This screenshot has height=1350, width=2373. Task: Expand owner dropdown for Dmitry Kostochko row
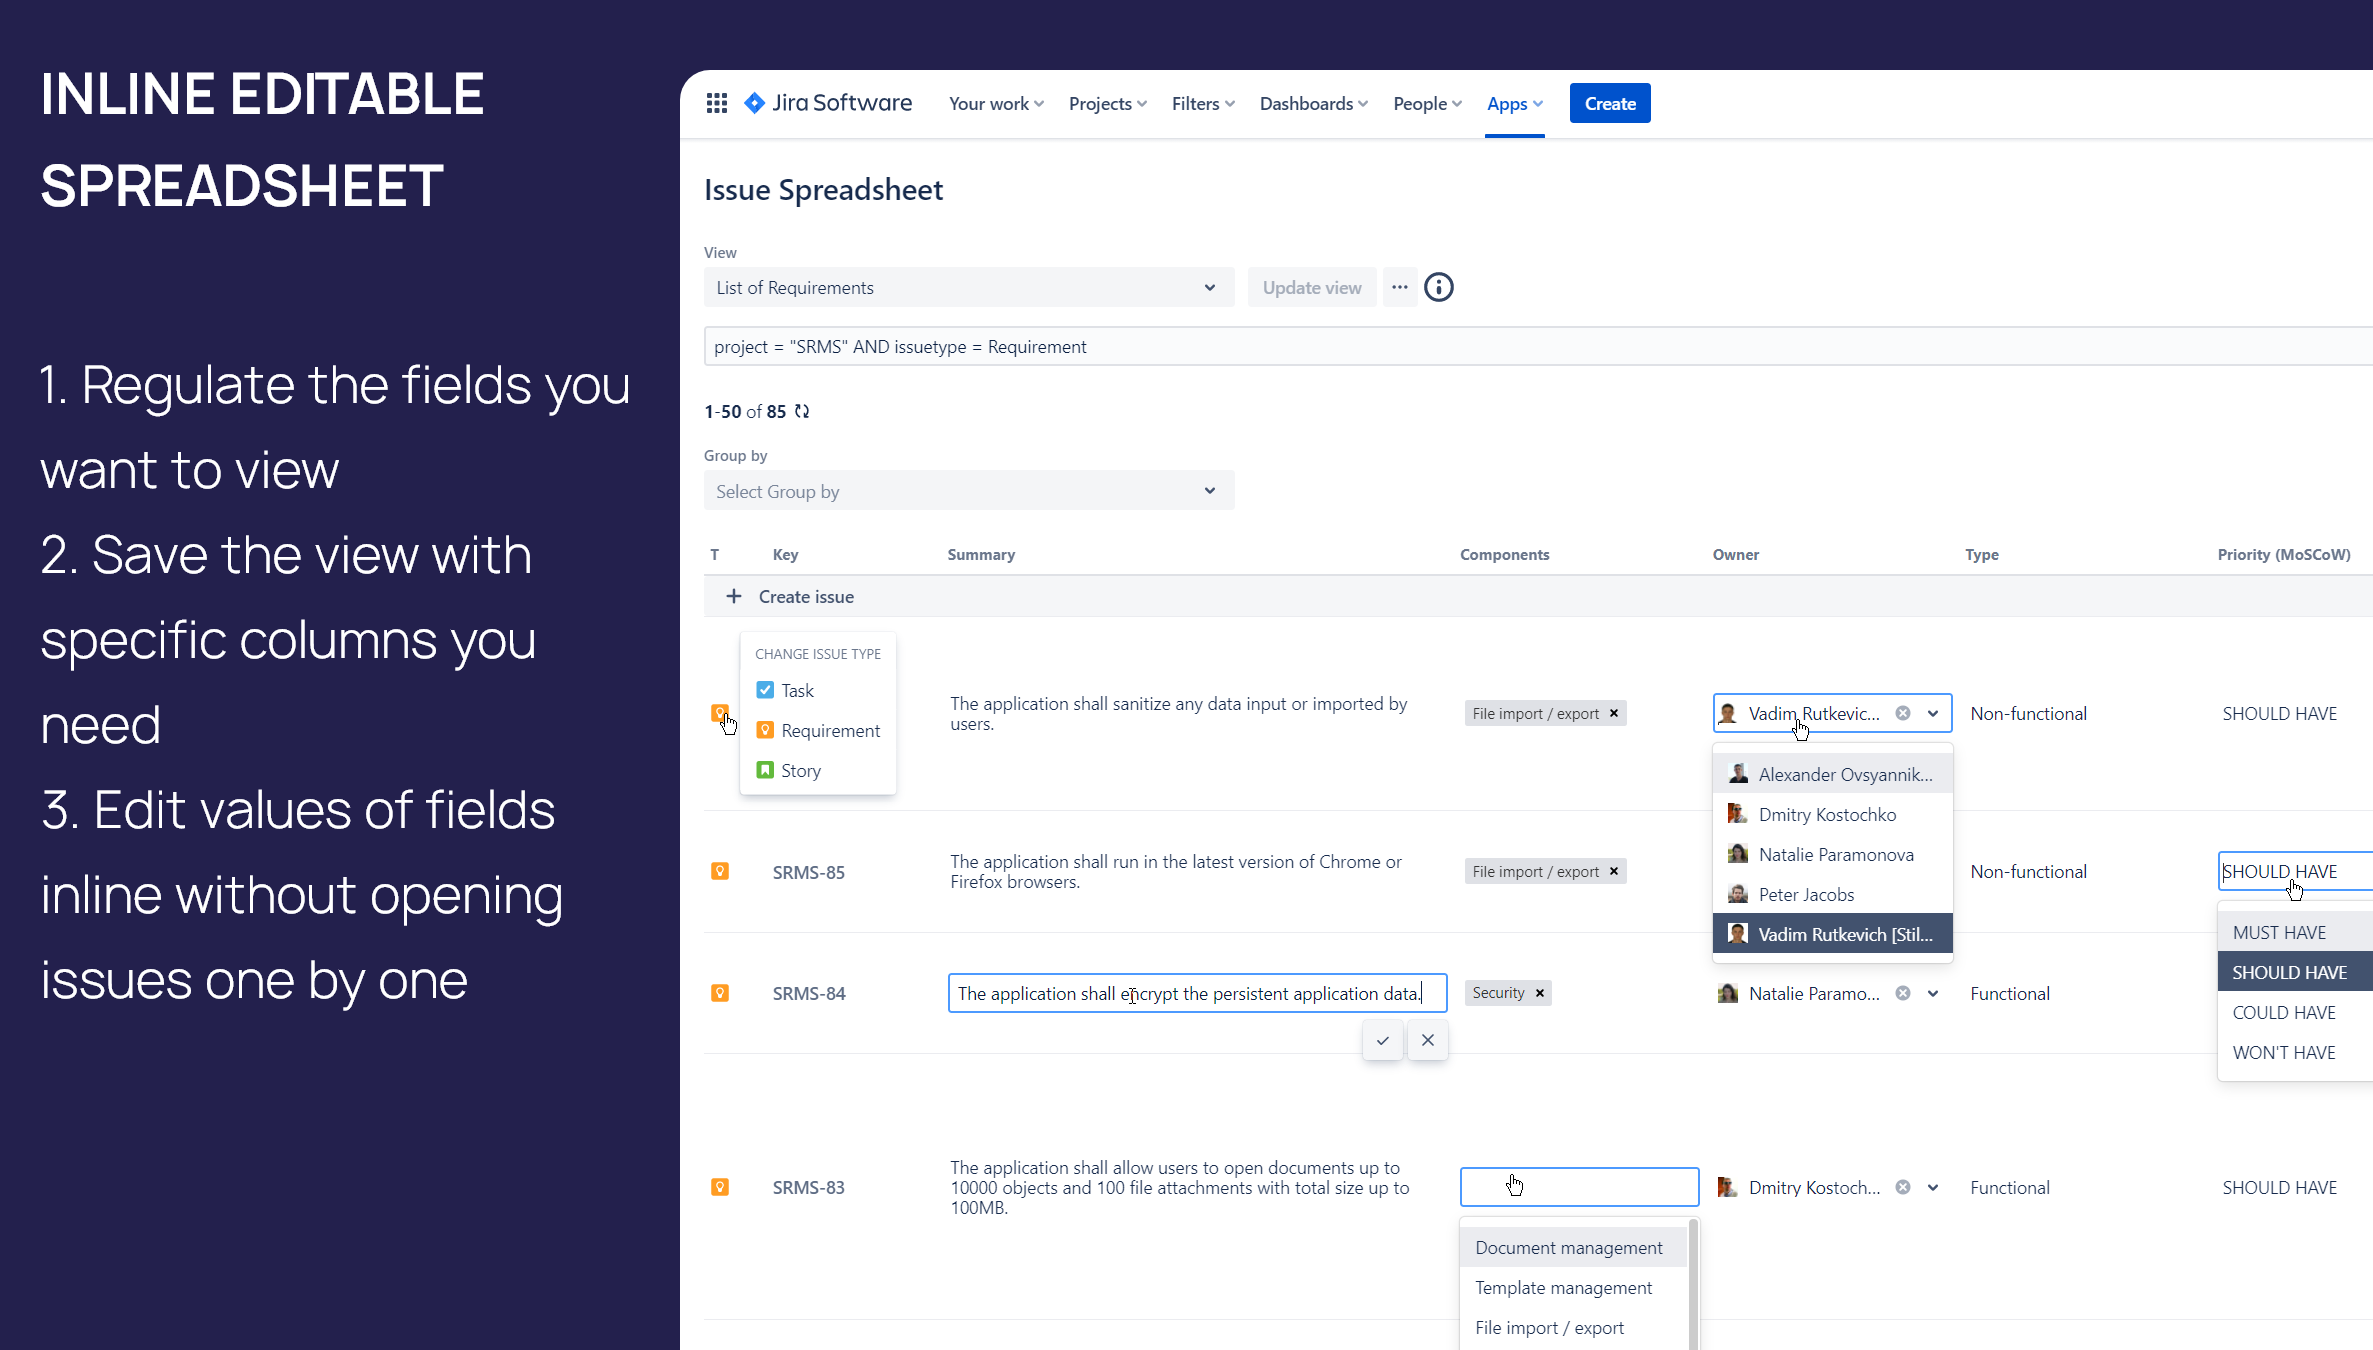(x=1933, y=1187)
